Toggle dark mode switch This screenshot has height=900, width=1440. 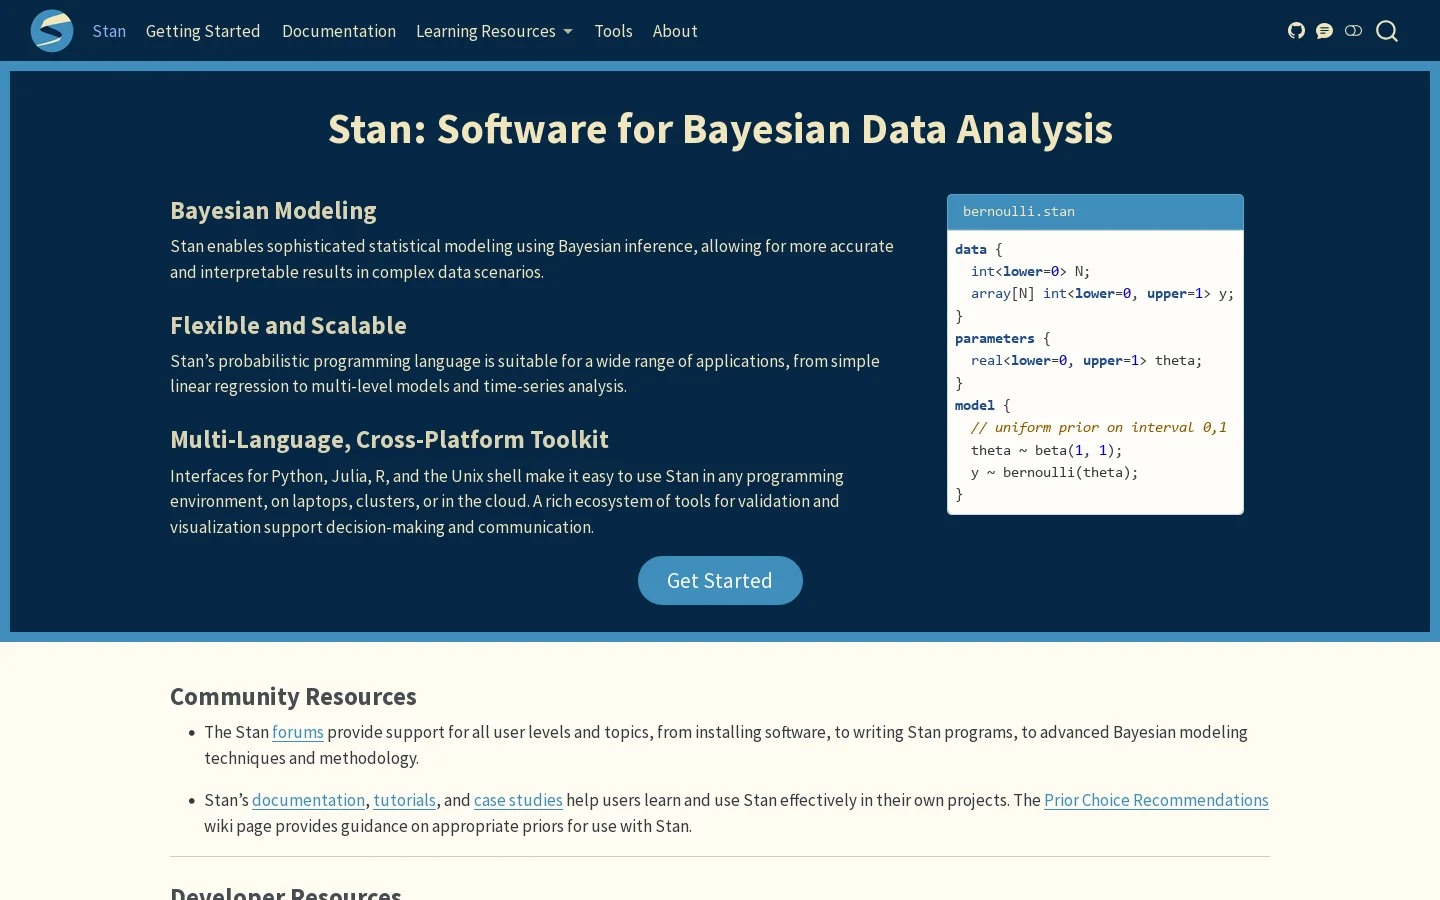1353,31
